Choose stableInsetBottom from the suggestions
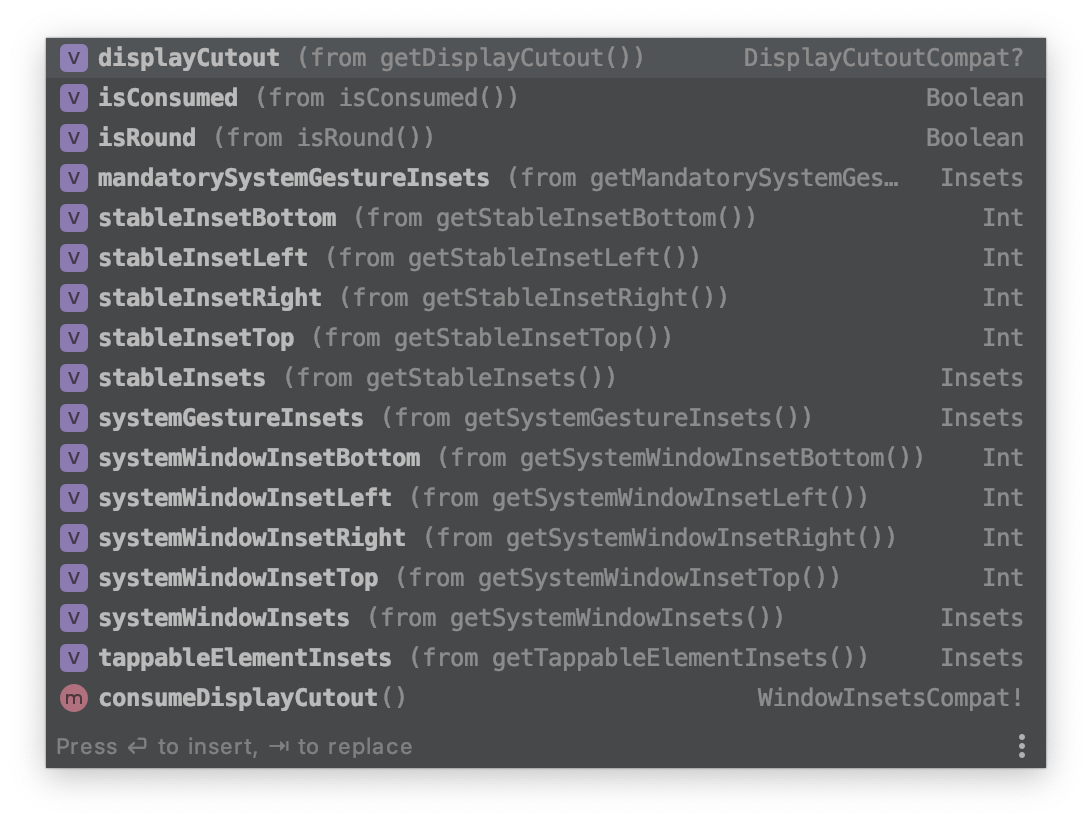 coord(546,218)
